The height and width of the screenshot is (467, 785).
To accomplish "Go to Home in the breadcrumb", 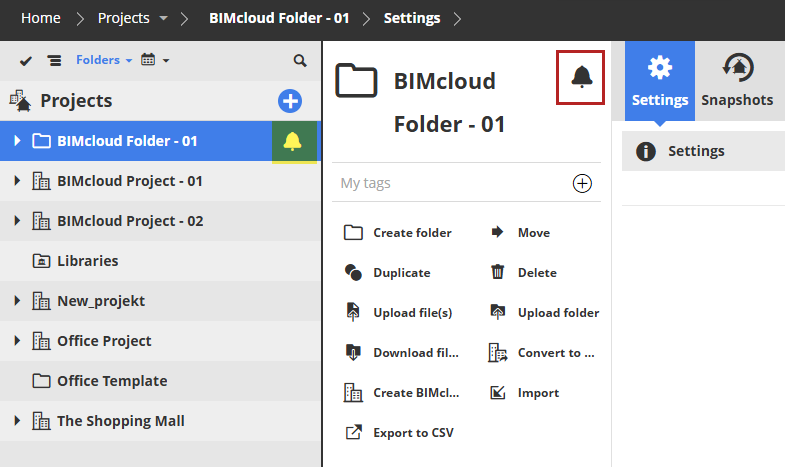I will click(x=40, y=18).
